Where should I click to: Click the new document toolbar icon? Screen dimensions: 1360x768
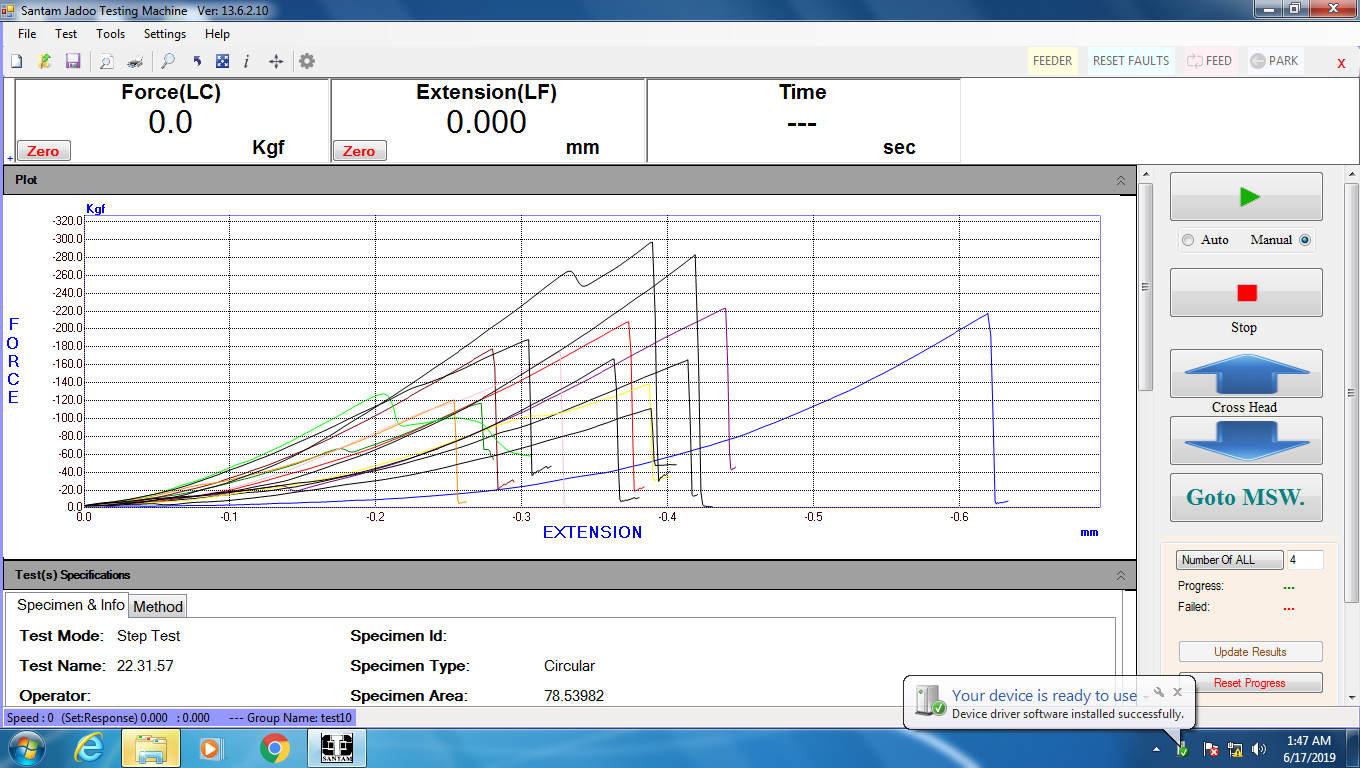click(x=16, y=62)
